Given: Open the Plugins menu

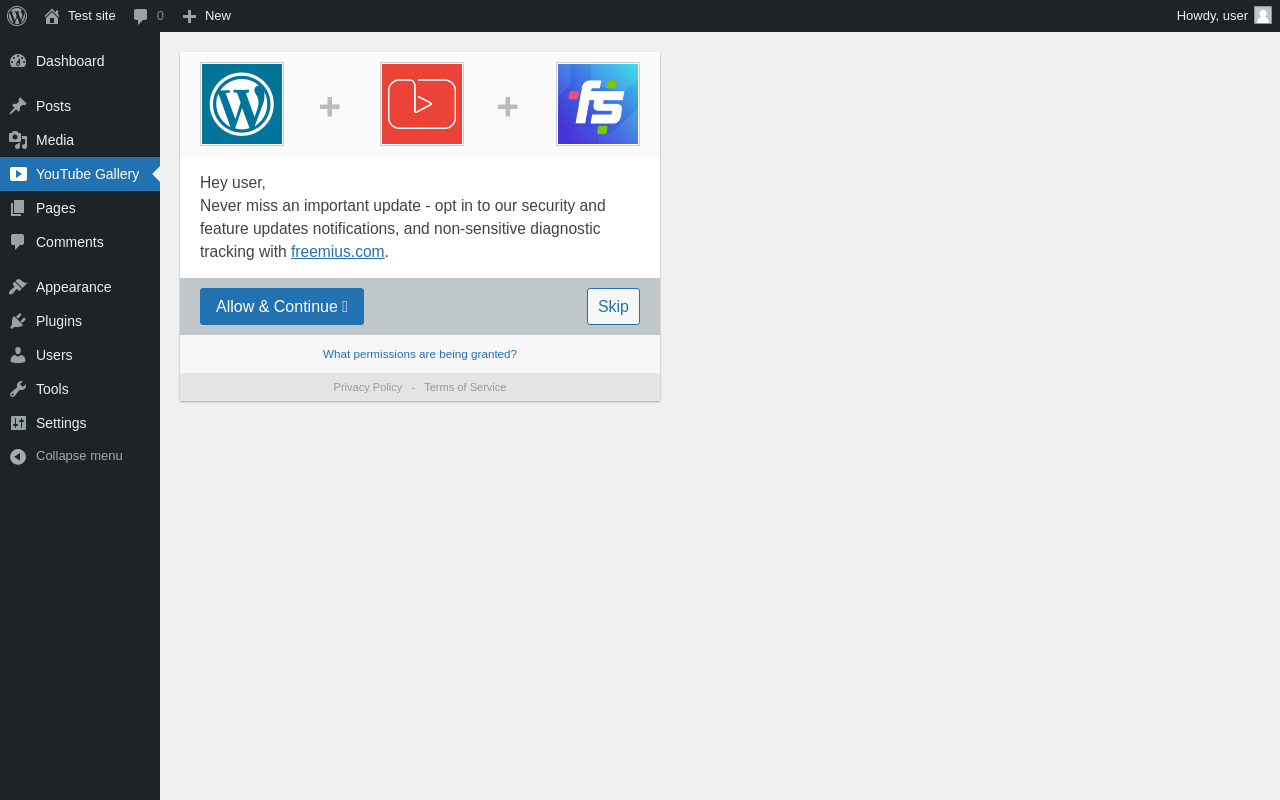Looking at the screenshot, I should pos(80,321).
